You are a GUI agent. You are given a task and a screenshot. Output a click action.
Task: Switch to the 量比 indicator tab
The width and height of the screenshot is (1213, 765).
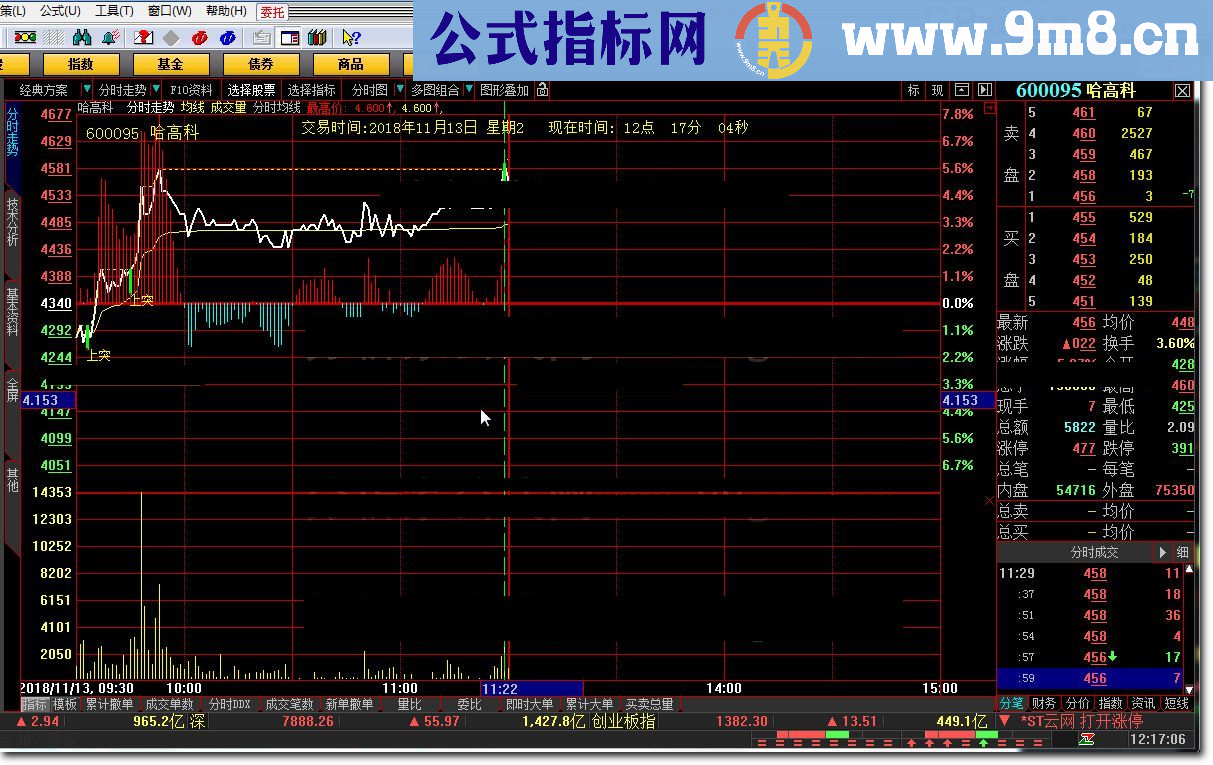(x=409, y=704)
